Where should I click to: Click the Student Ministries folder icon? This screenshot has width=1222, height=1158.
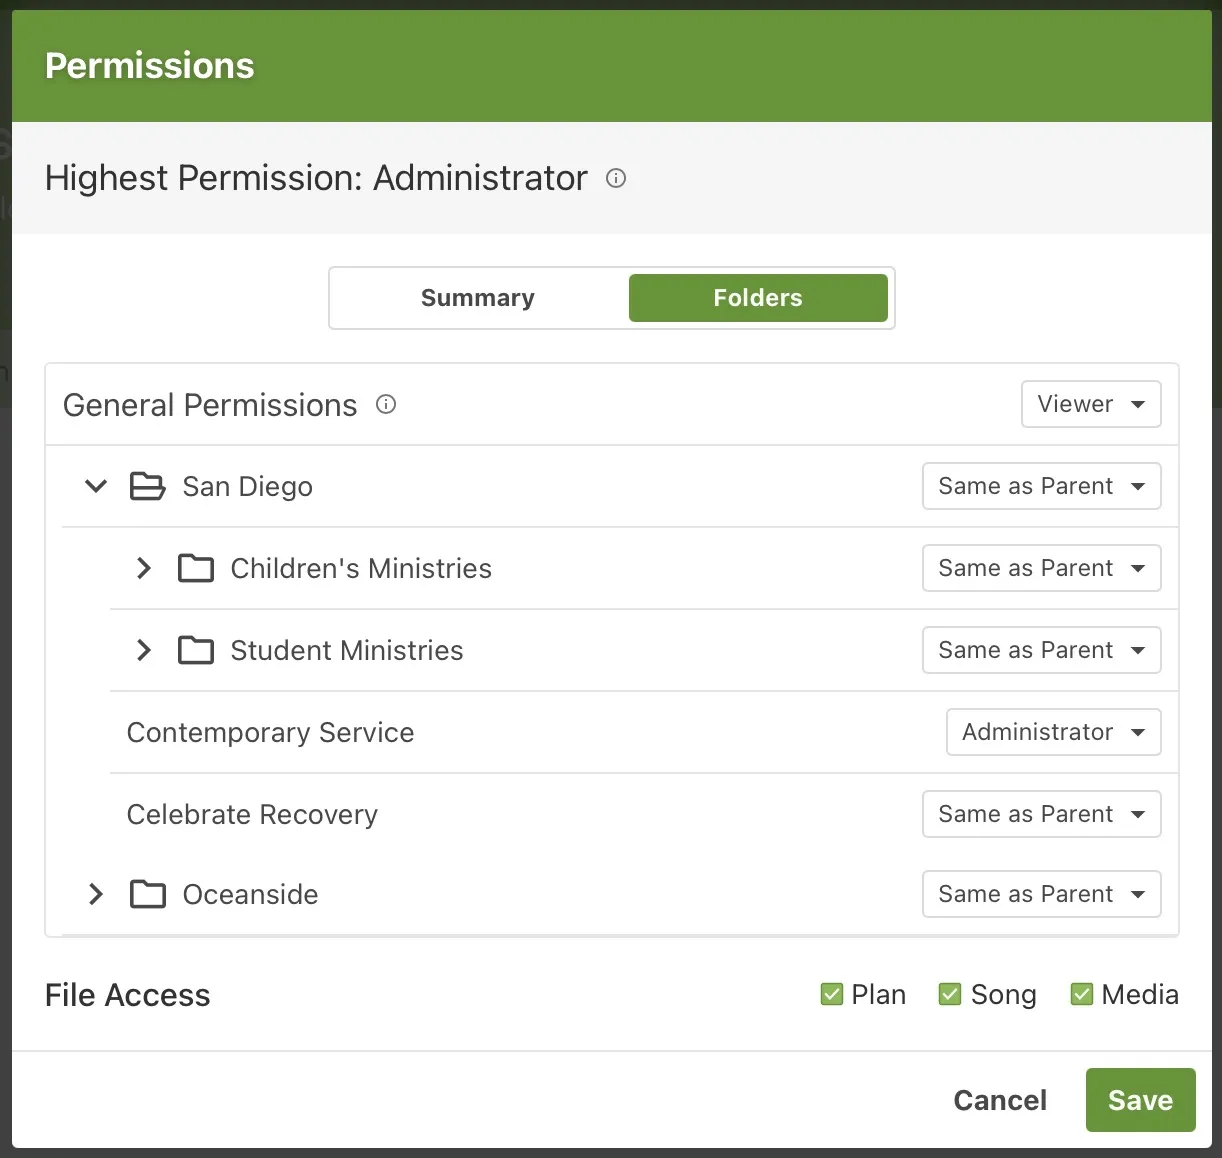196,650
